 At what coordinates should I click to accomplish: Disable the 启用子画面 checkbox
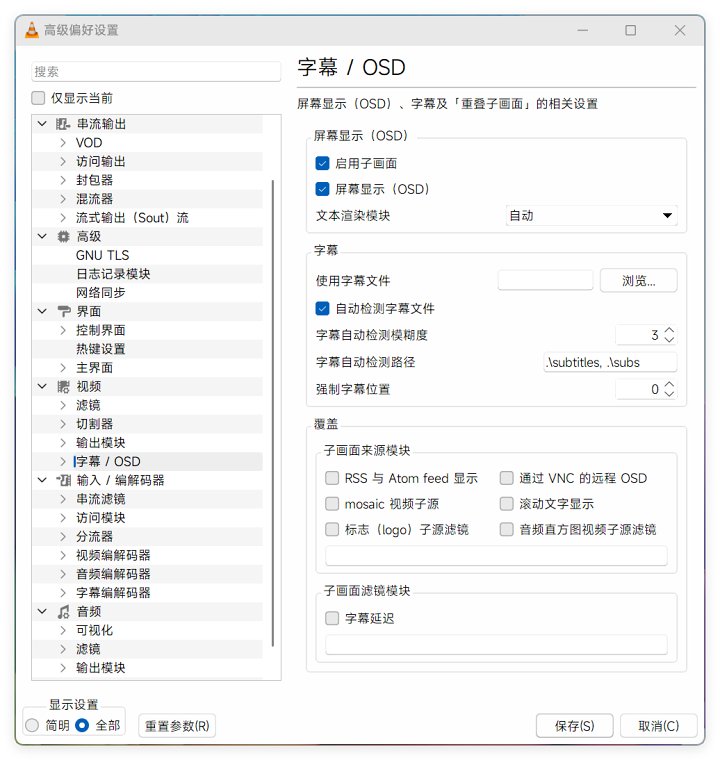point(322,163)
